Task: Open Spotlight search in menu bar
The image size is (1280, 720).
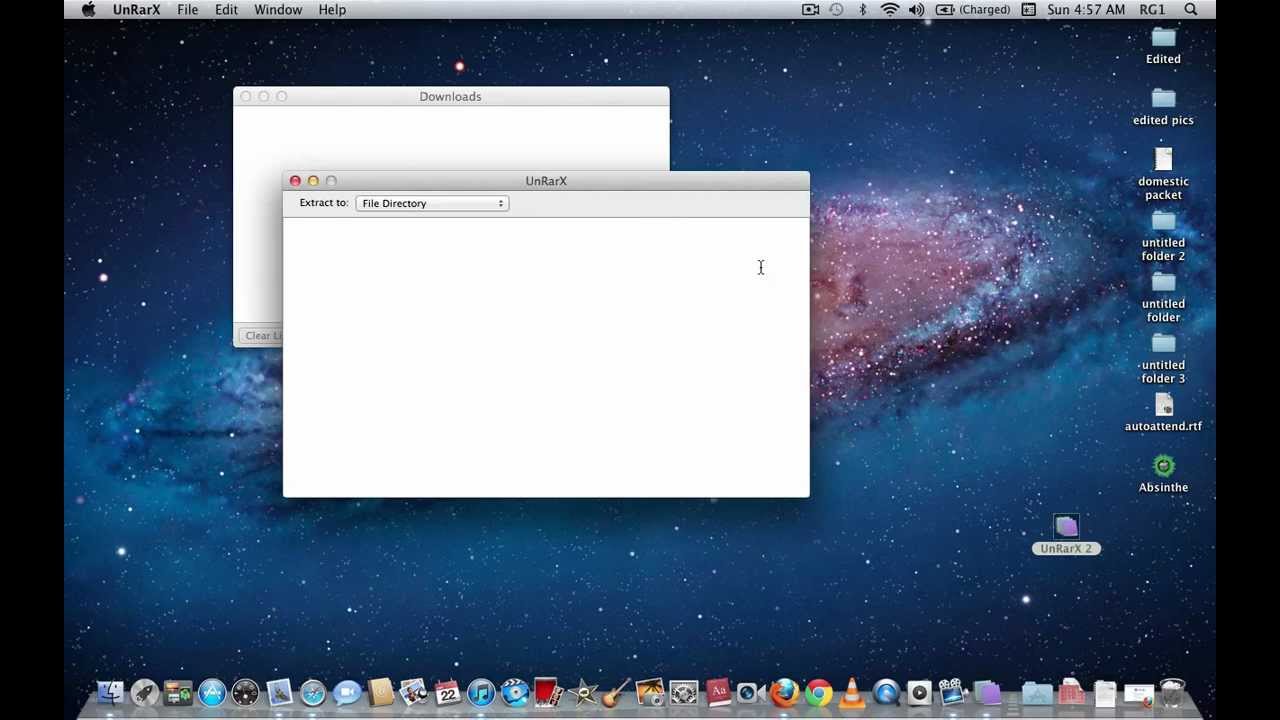Action: 1191,10
